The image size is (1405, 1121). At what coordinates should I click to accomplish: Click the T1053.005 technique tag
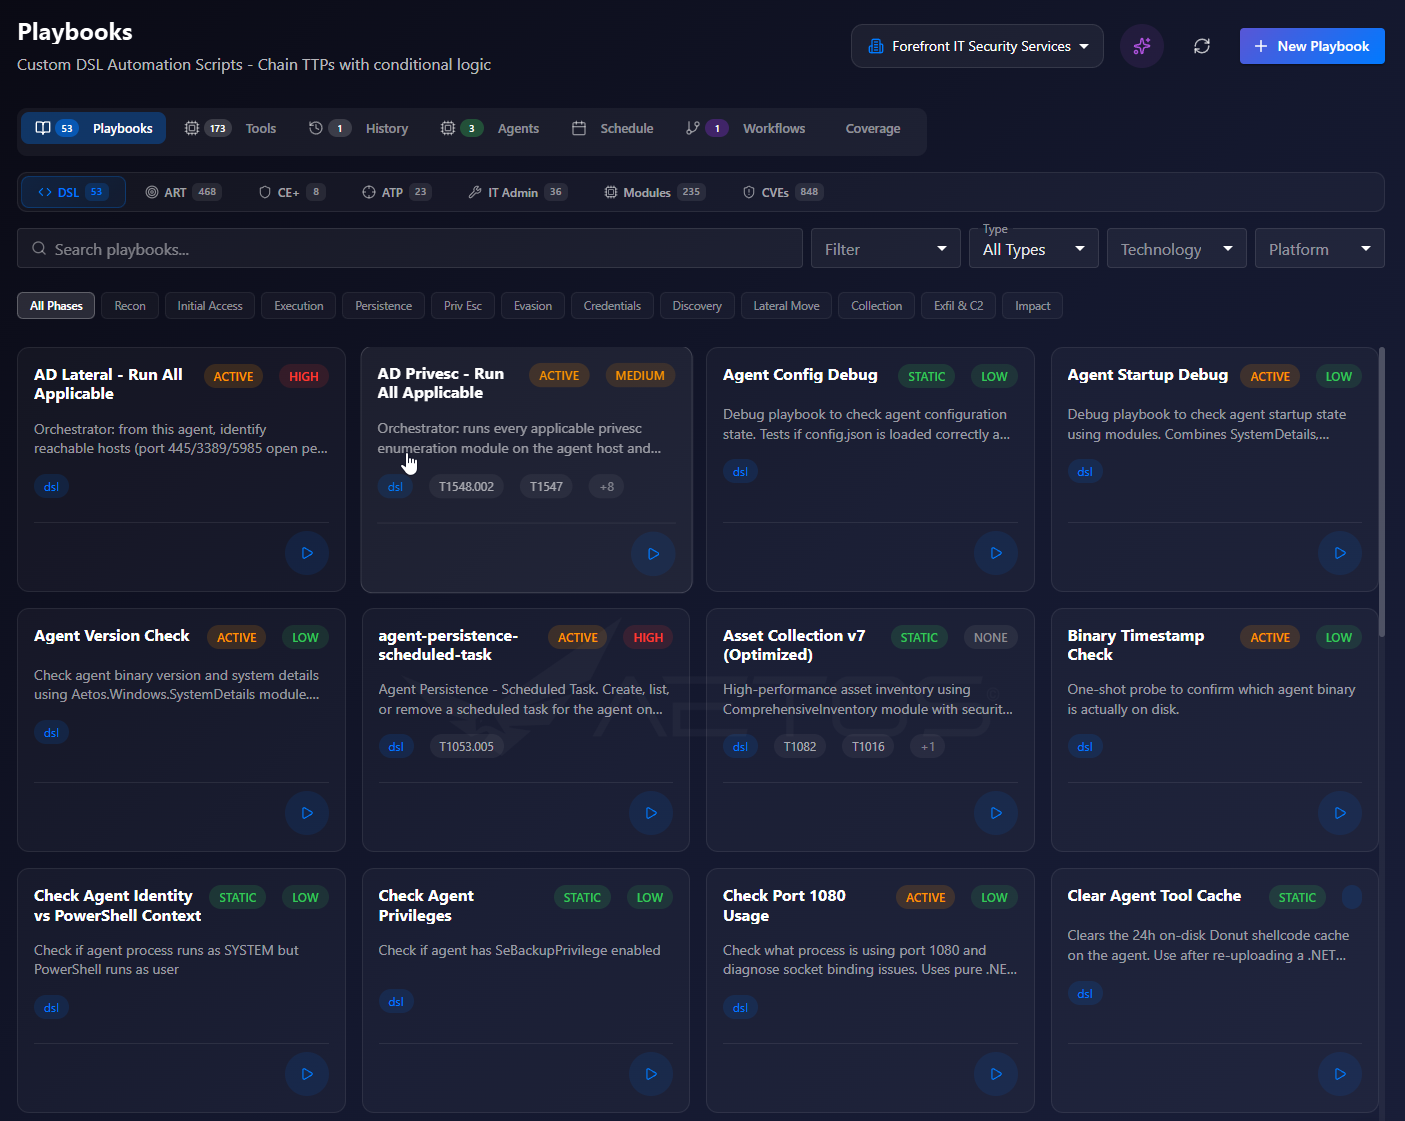(x=466, y=747)
